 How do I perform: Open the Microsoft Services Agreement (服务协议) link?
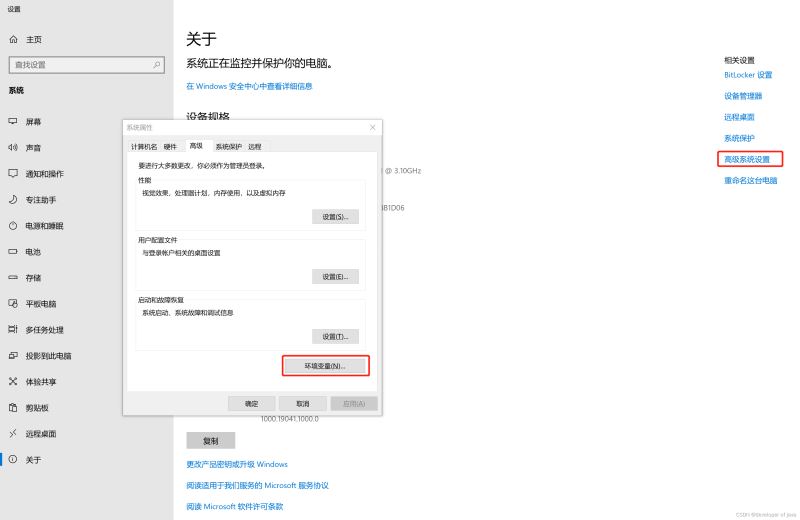[x=257, y=485]
